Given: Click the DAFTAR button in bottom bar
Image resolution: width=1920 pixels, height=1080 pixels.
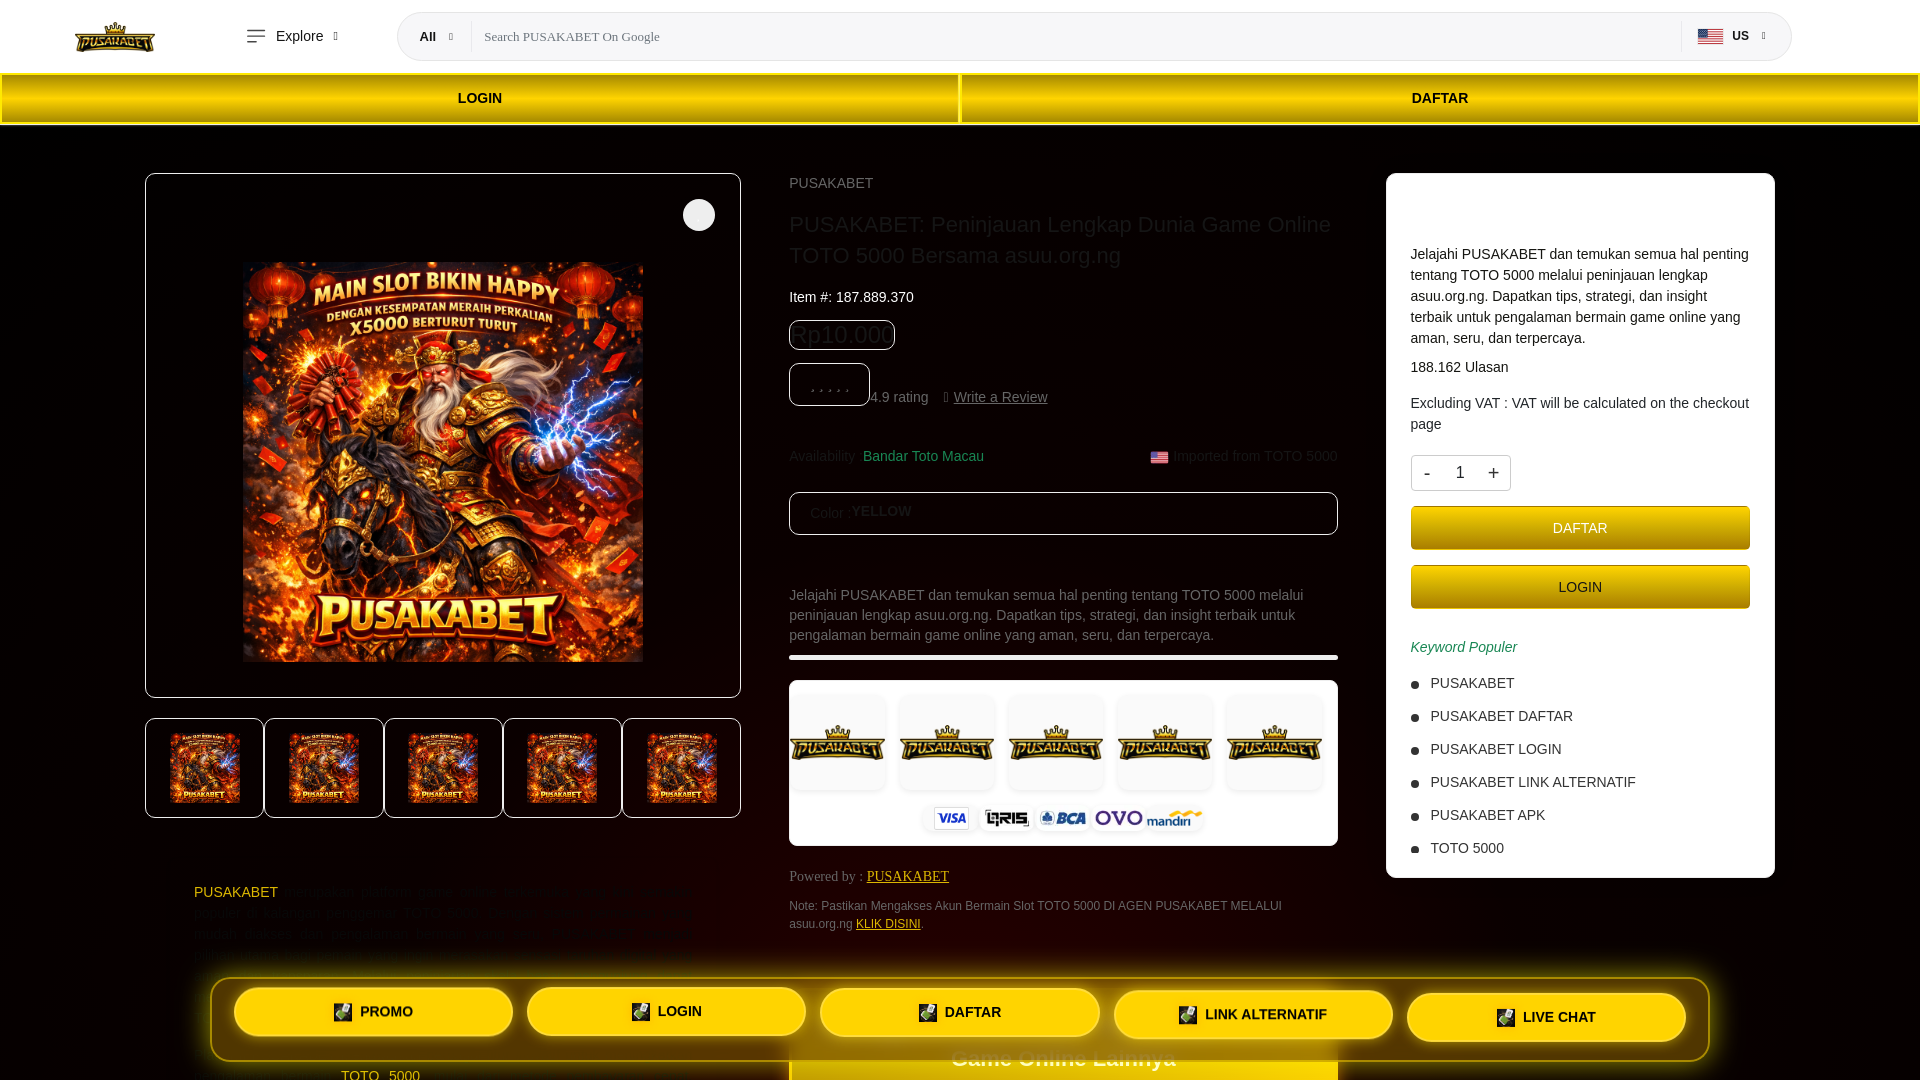Looking at the screenshot, I should tap(960, 1013).
